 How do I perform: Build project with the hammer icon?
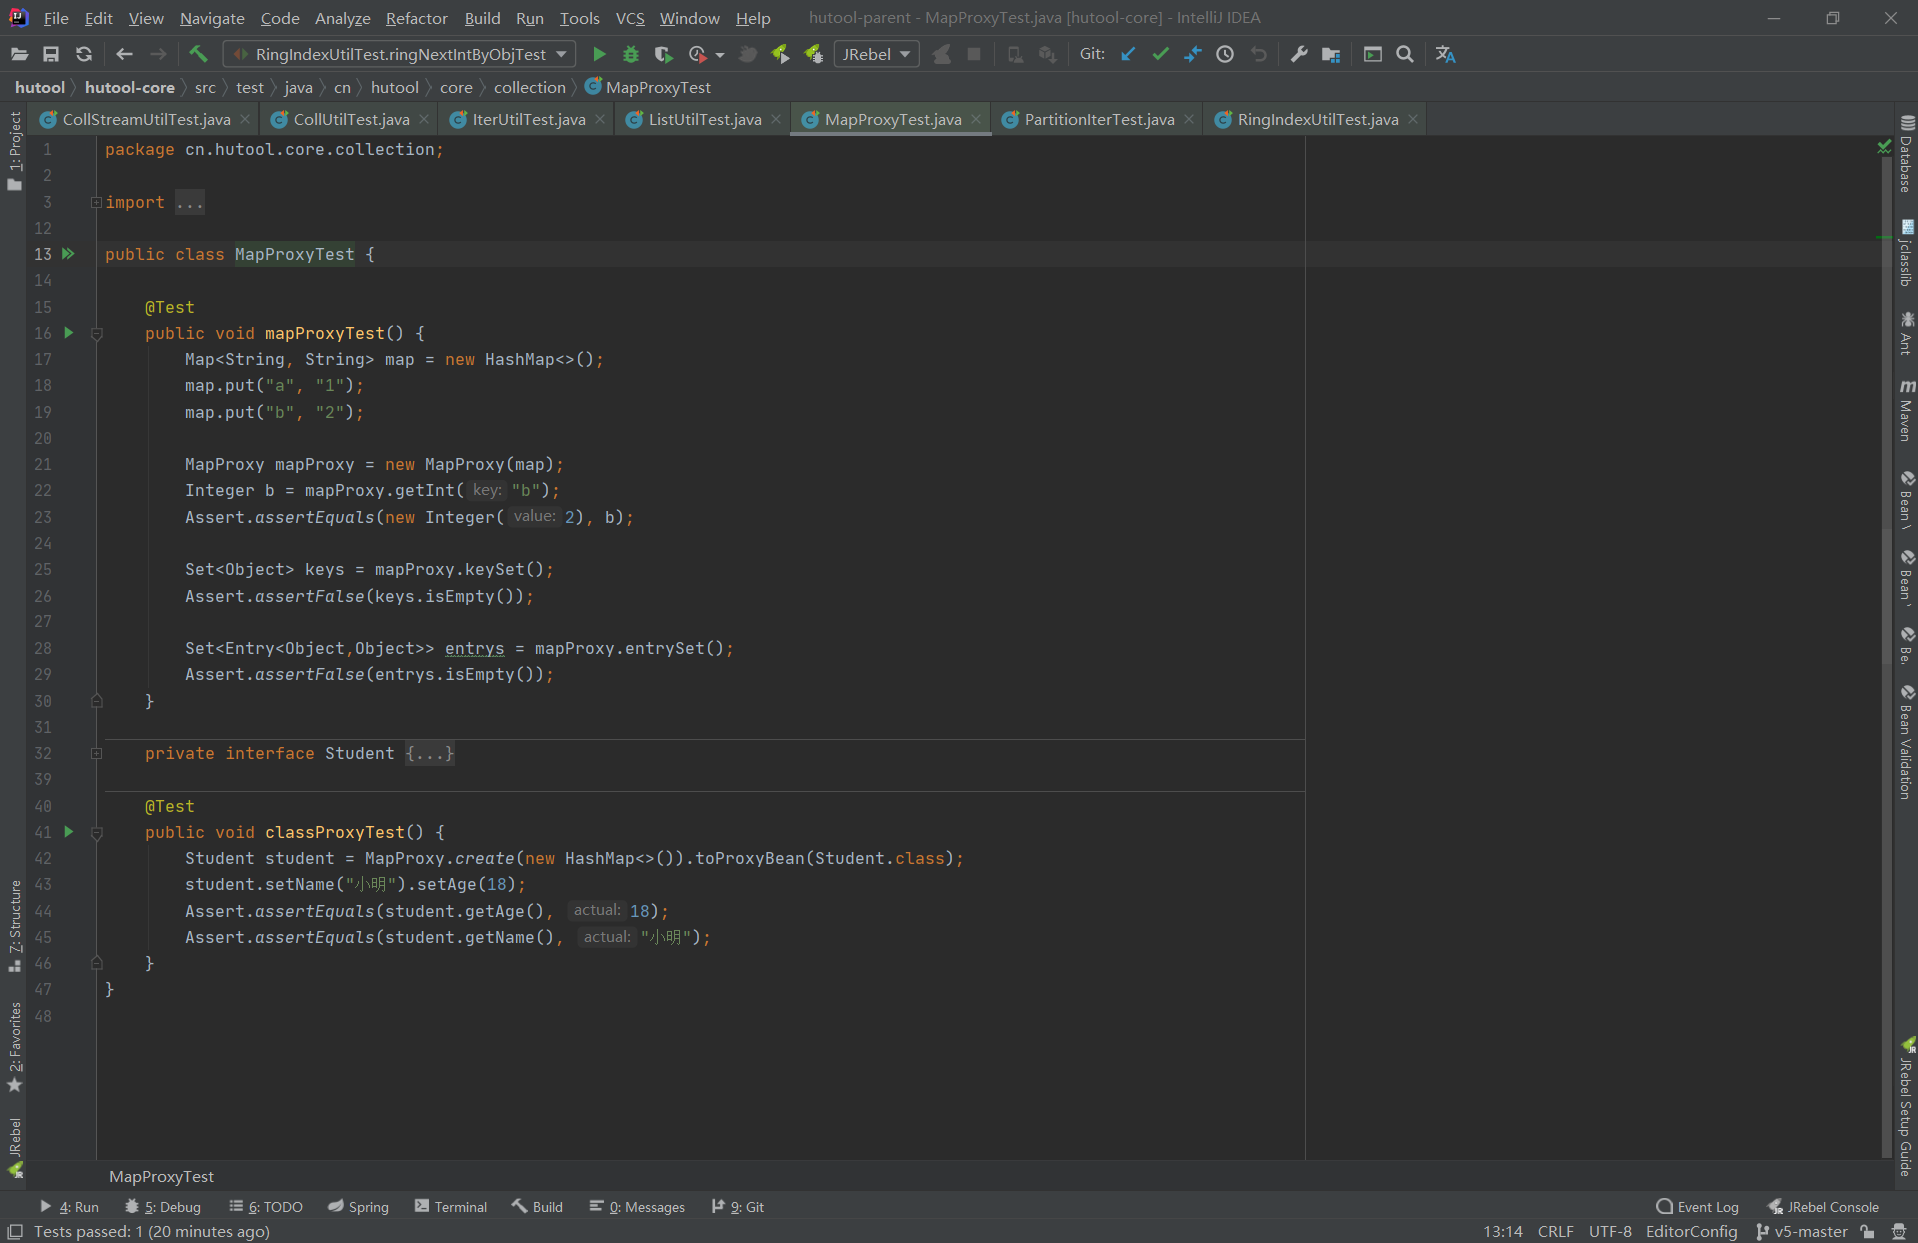[x=198, y=54]
